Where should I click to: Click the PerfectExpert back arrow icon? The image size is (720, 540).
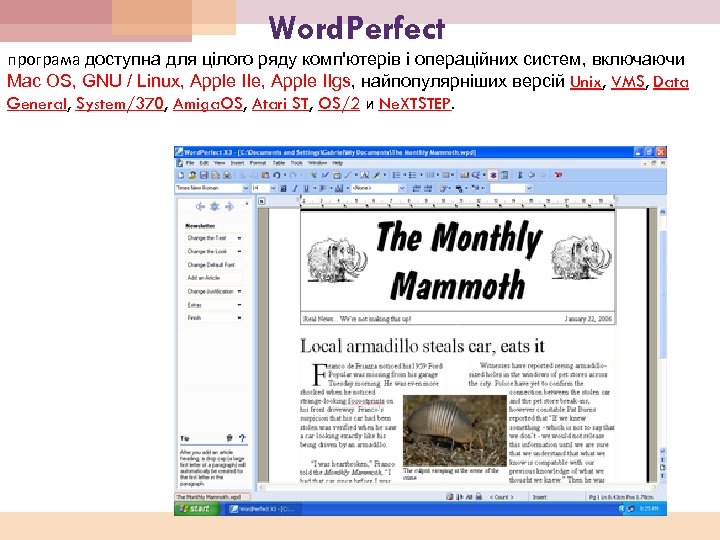tap(200, 207)
